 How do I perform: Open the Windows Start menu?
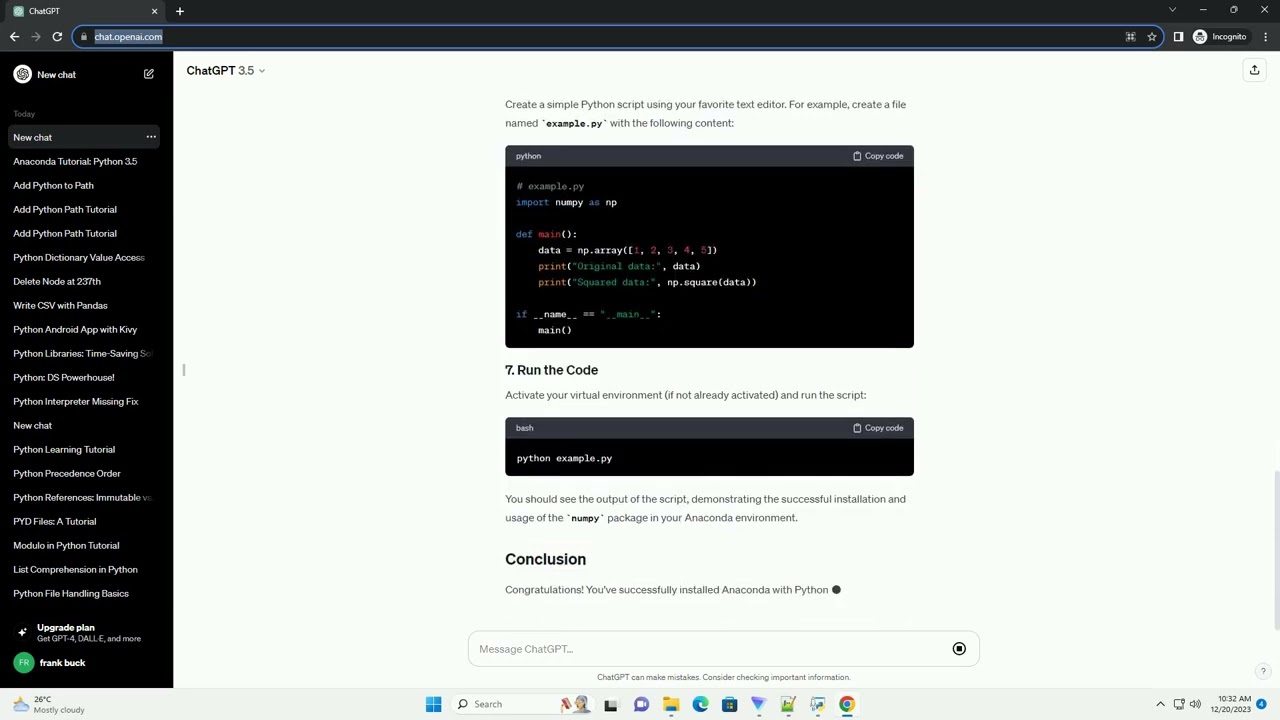pos(433,704)
